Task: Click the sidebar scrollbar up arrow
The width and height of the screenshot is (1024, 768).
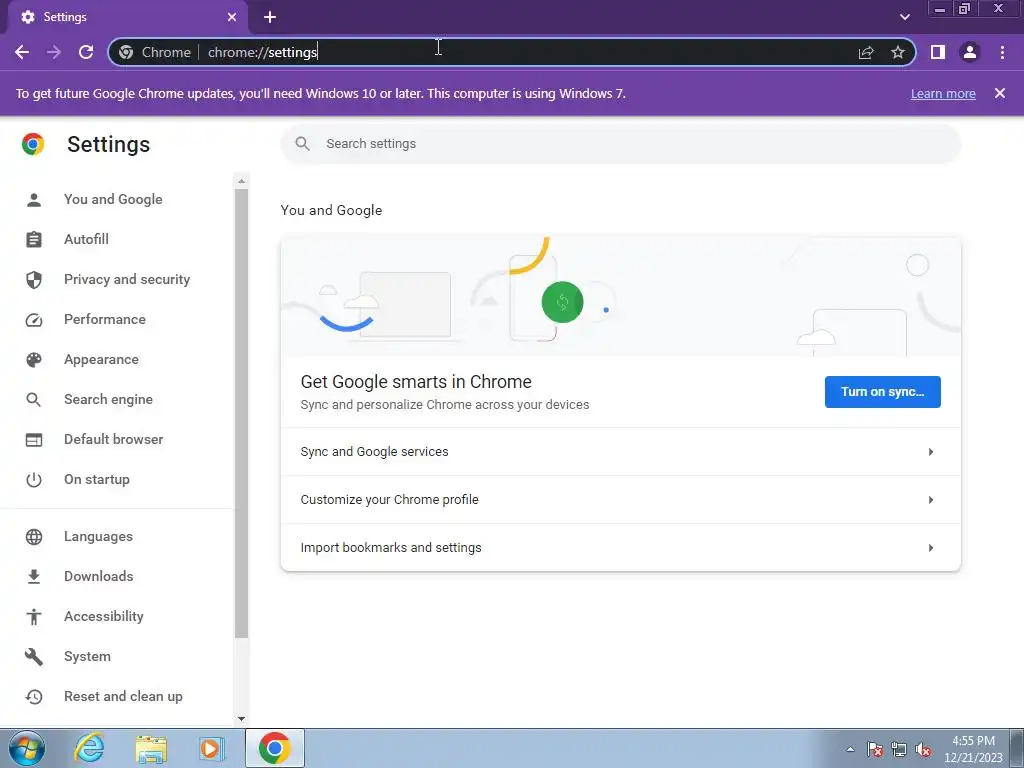Action: 241,181
